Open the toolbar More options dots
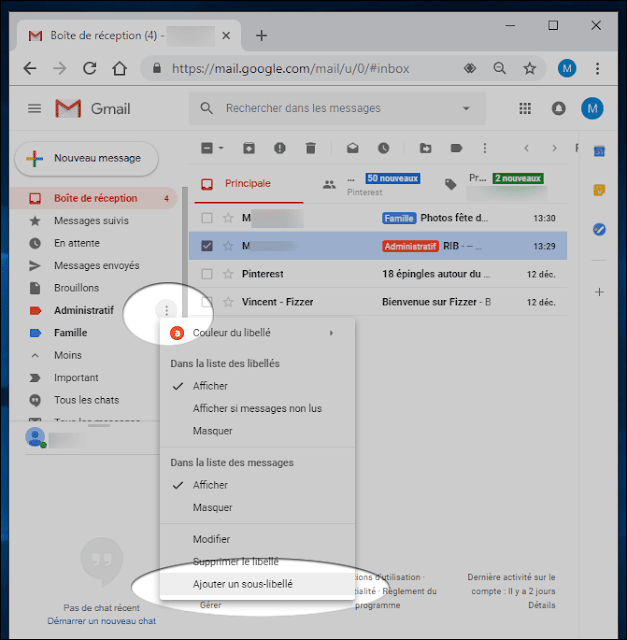The width and height of the screenshot is (627, 640). (485, 148)
